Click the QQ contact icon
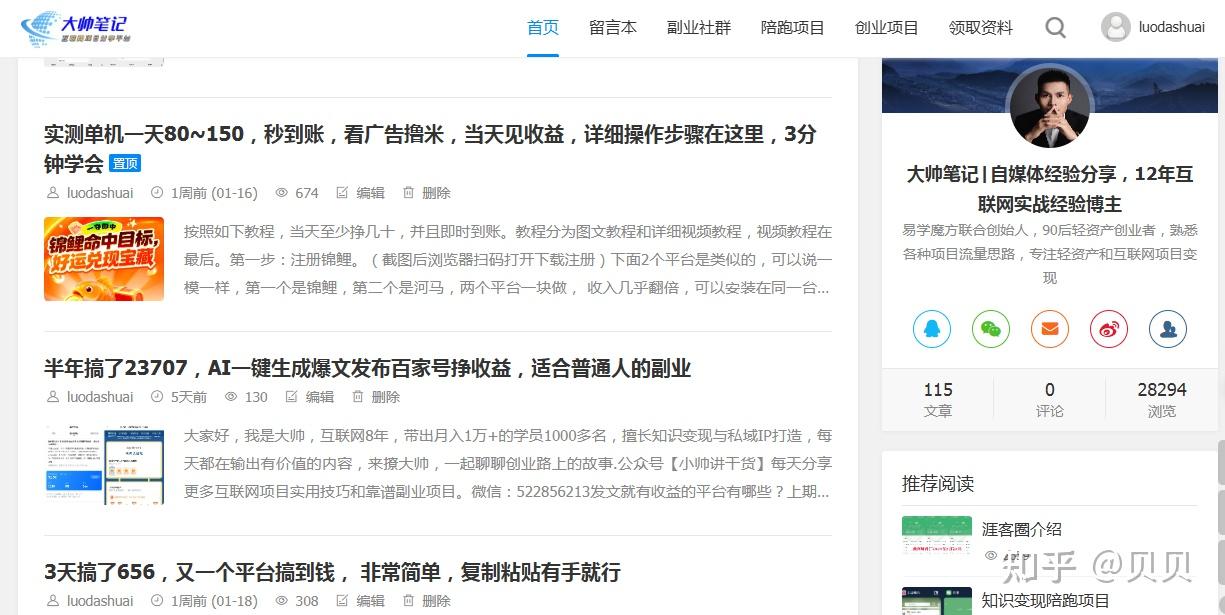 (932, 329)
